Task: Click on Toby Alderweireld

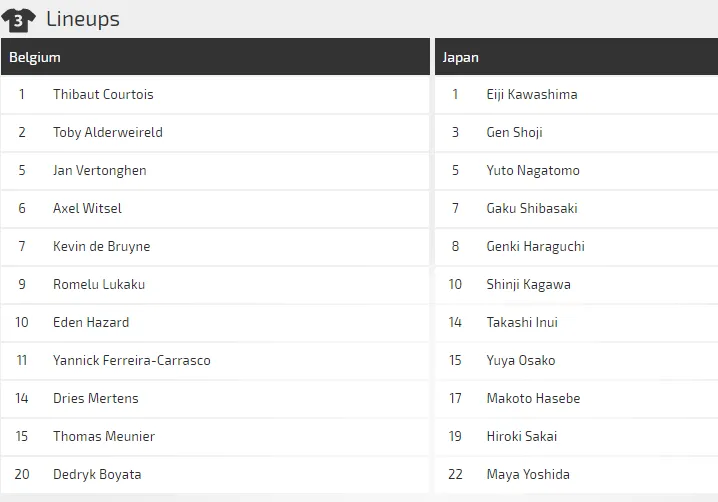Action: 108,133
